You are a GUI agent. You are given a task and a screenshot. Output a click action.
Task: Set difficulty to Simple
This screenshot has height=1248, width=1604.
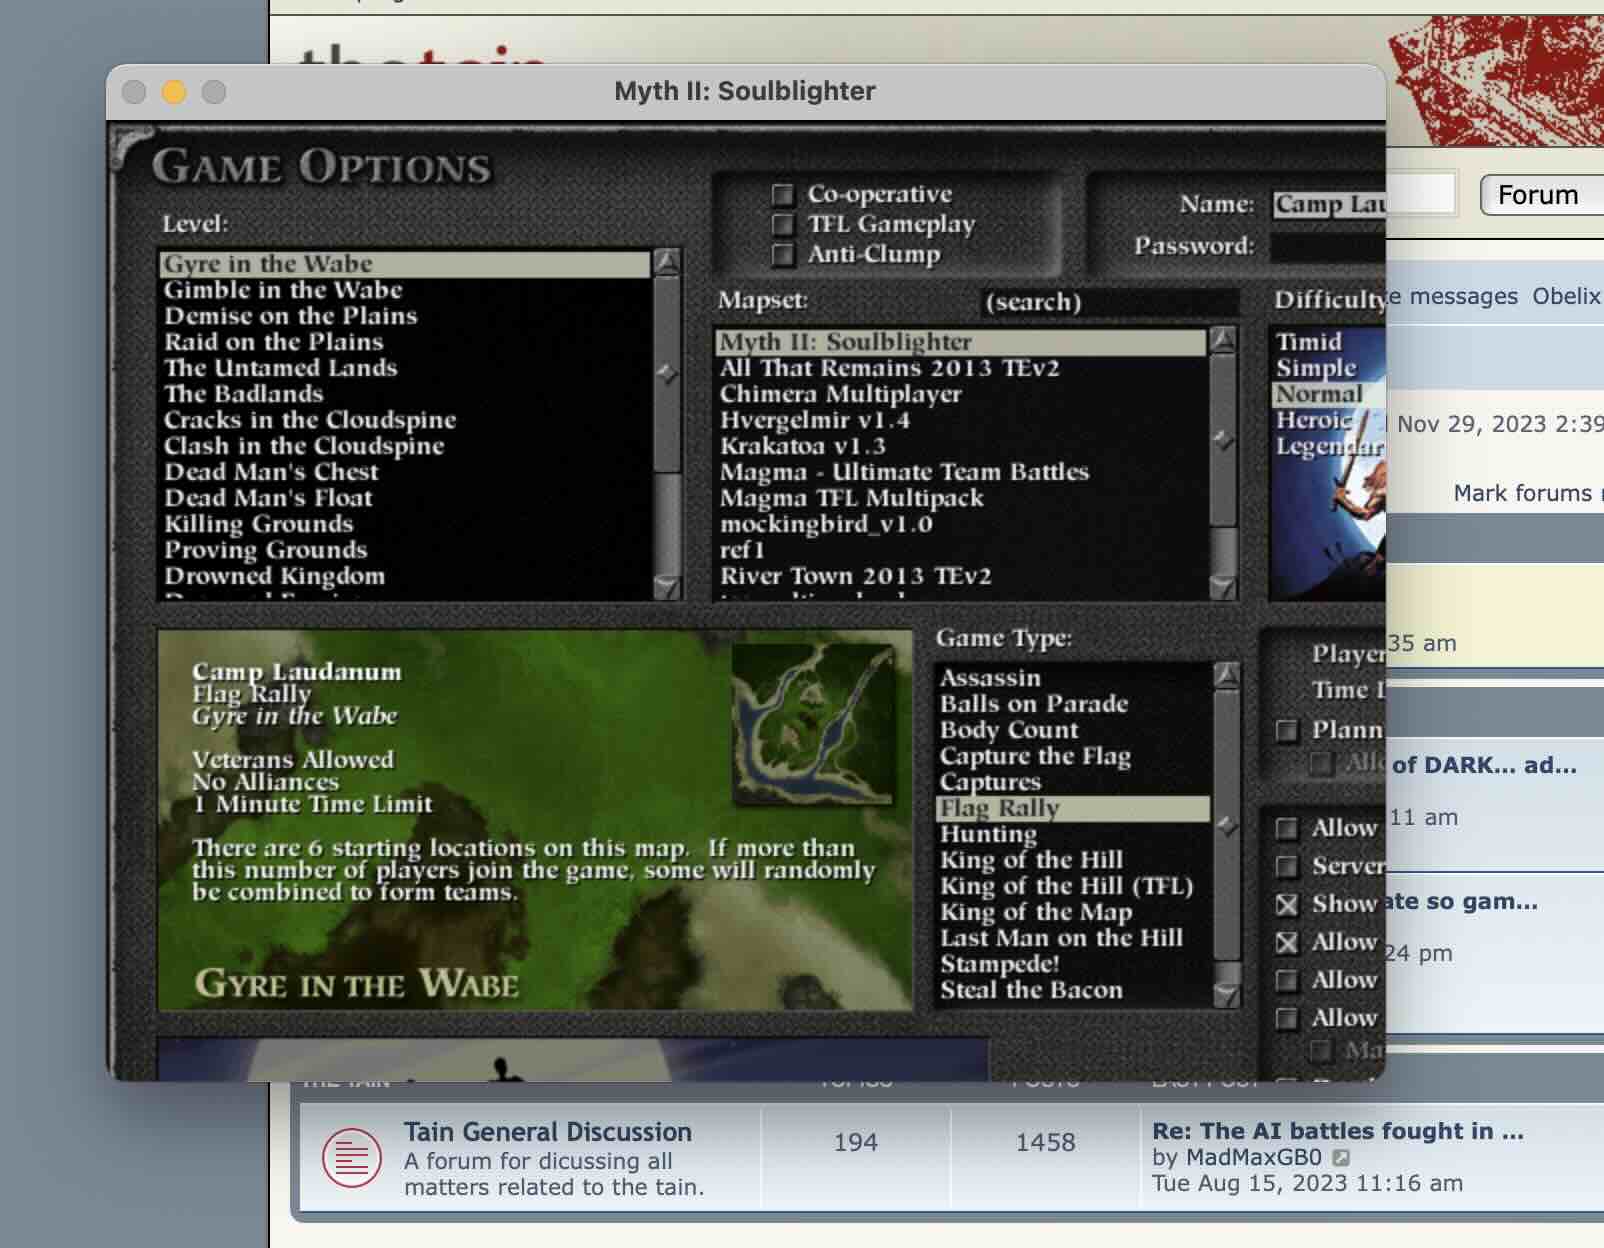(x=1328, y=368)
